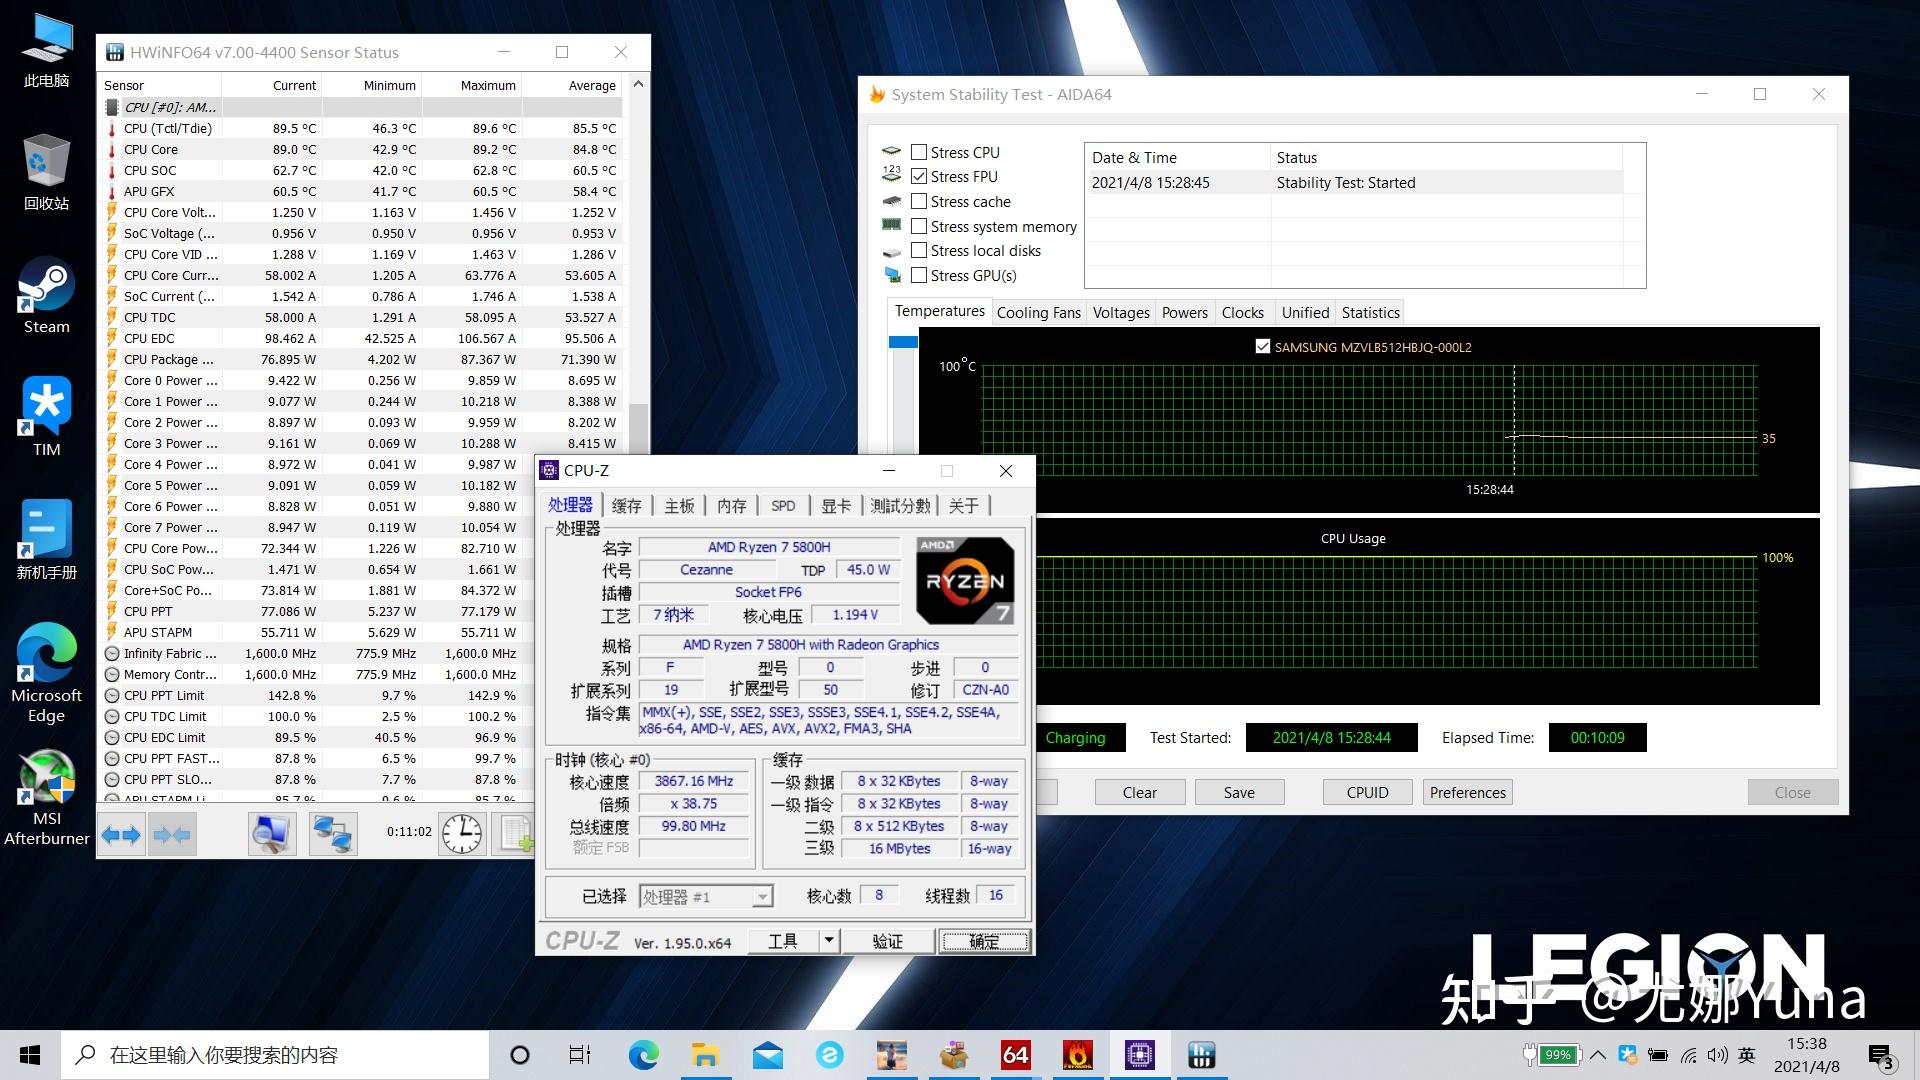
Task: Open the SPD tab in CPU-Z
Action: click(x=784, y=506)
